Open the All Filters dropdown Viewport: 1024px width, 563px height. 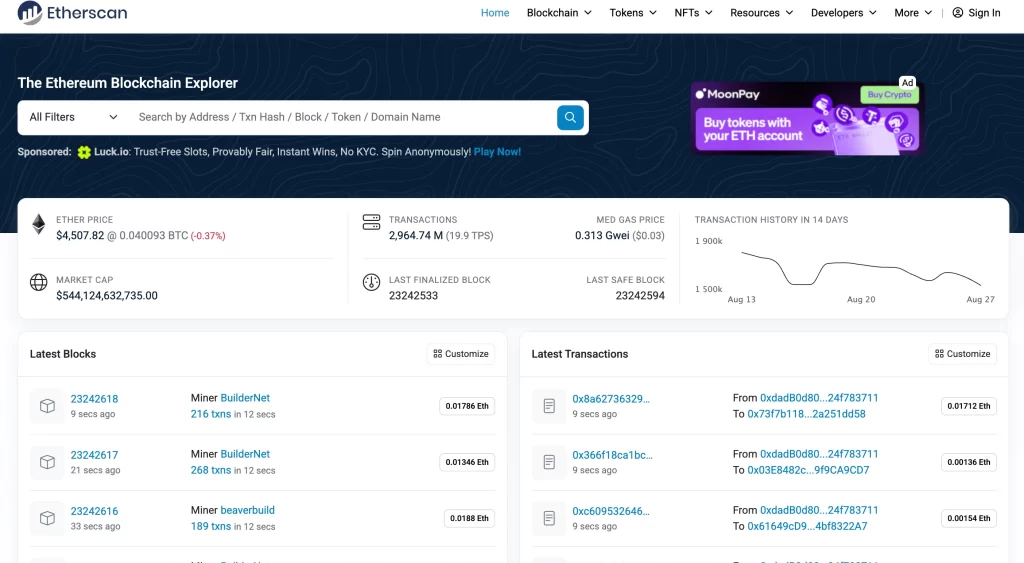click(x=73, y=118)
